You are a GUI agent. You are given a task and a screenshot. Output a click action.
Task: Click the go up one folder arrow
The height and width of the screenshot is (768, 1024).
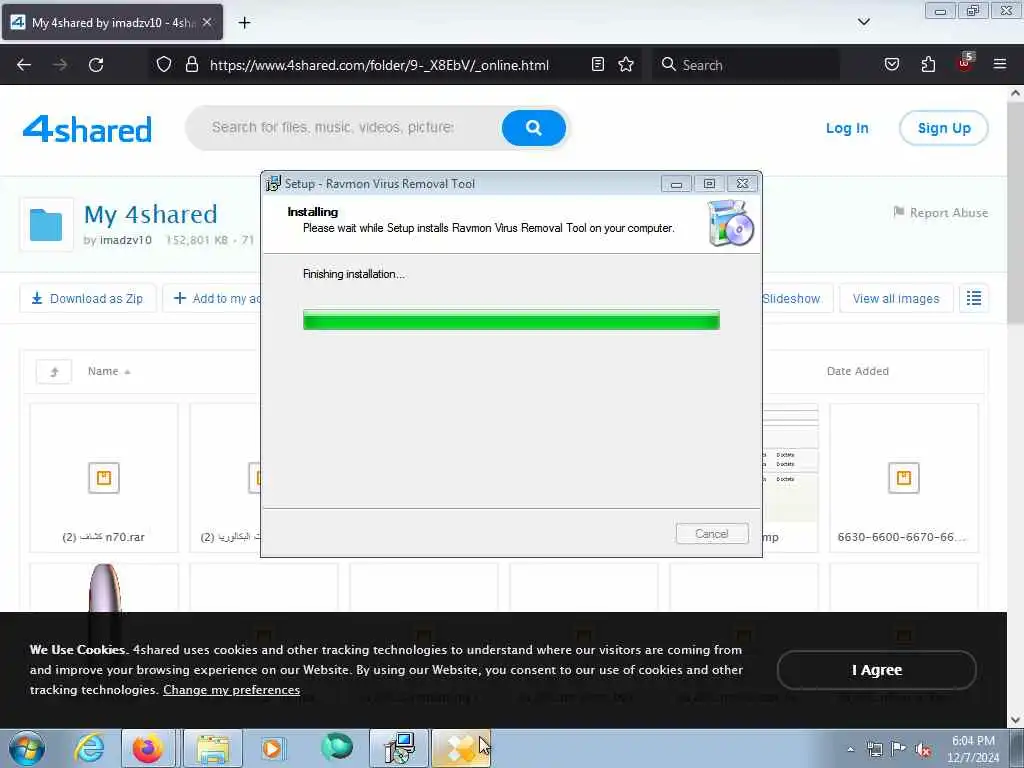[54, 372]
